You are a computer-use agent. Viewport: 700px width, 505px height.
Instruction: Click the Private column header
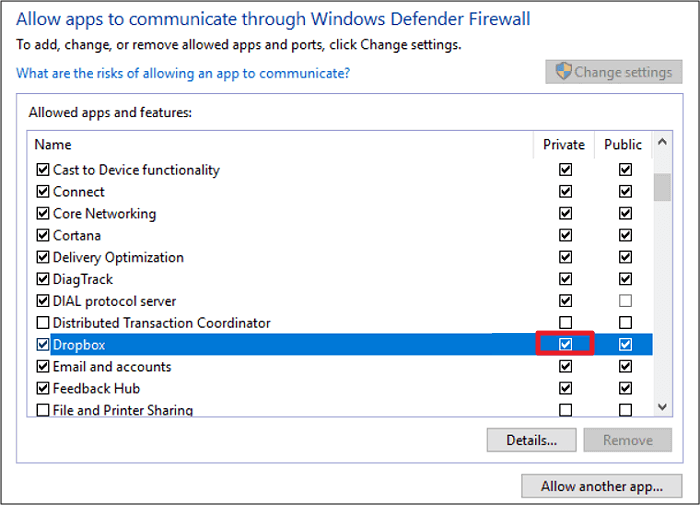point(564,145)
